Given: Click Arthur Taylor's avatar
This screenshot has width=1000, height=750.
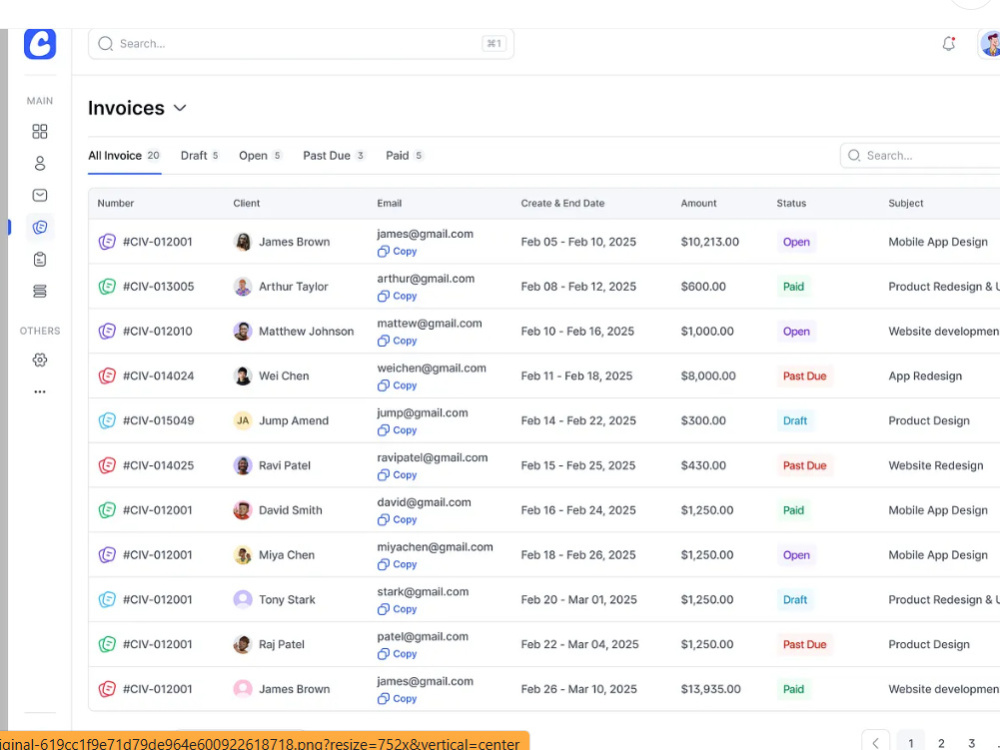Looking at the screenshot, I should 242,286.
